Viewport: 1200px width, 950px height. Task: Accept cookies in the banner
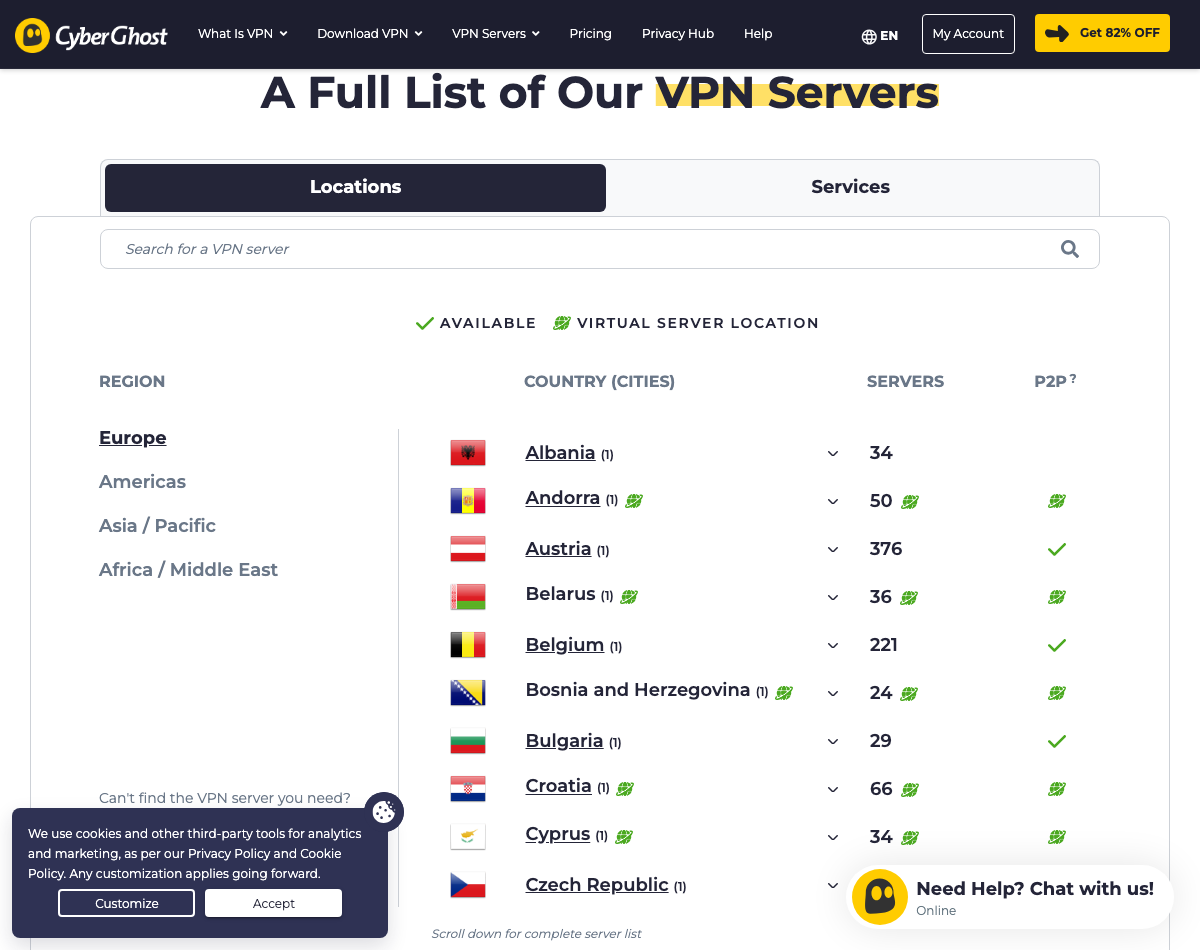tap(273, 903)
